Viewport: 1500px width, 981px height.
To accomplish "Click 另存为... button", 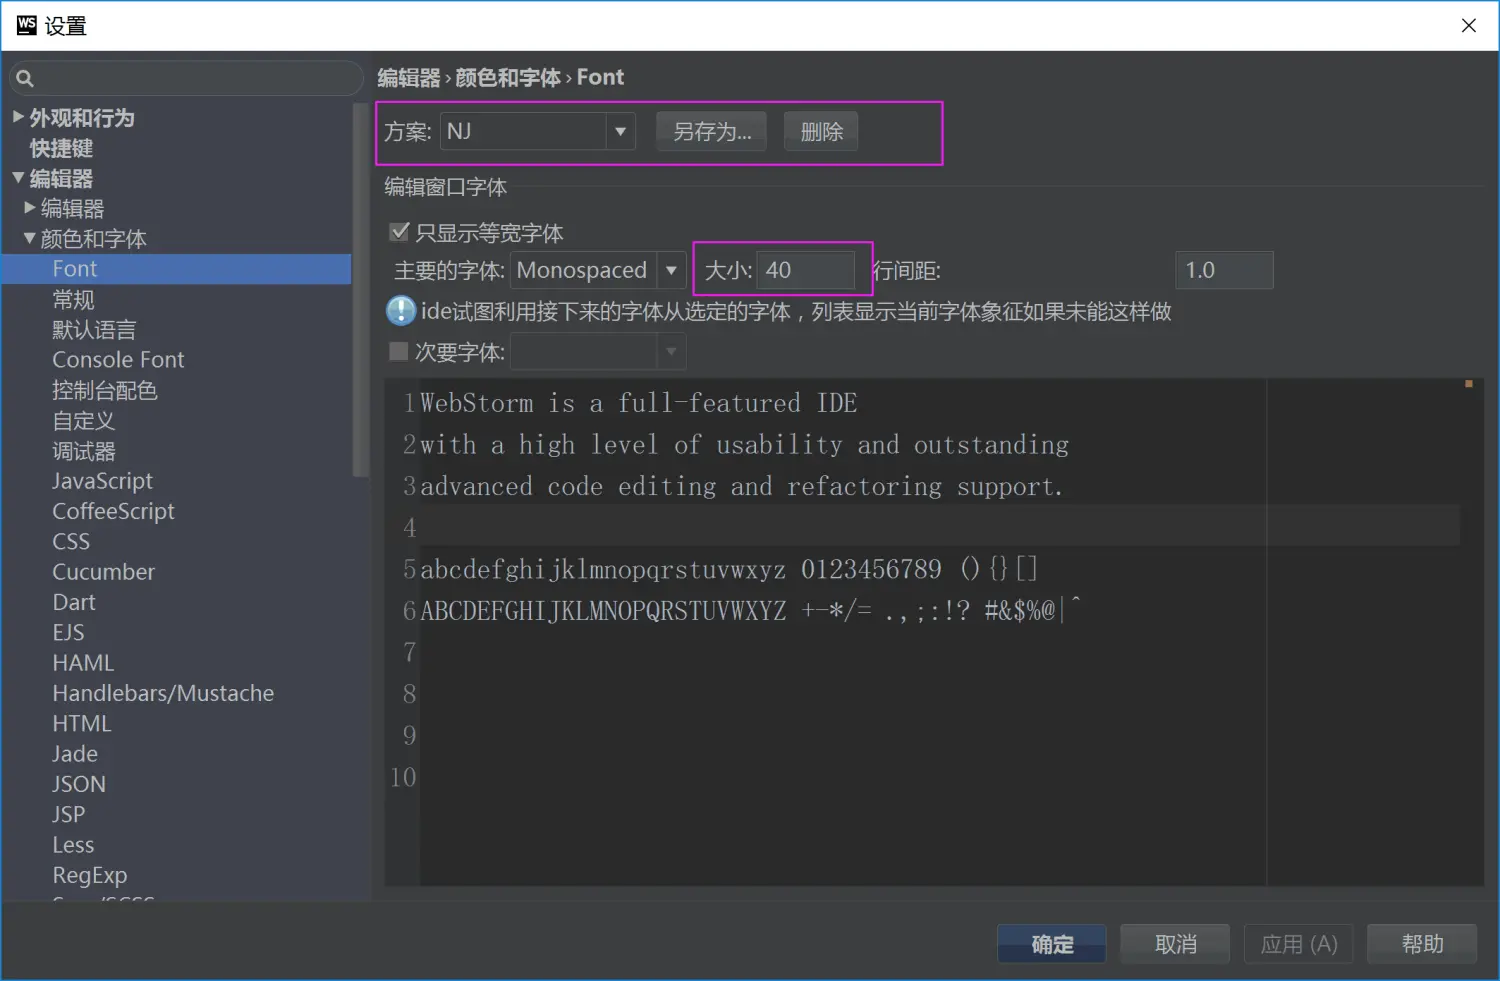I will point(711,131).
